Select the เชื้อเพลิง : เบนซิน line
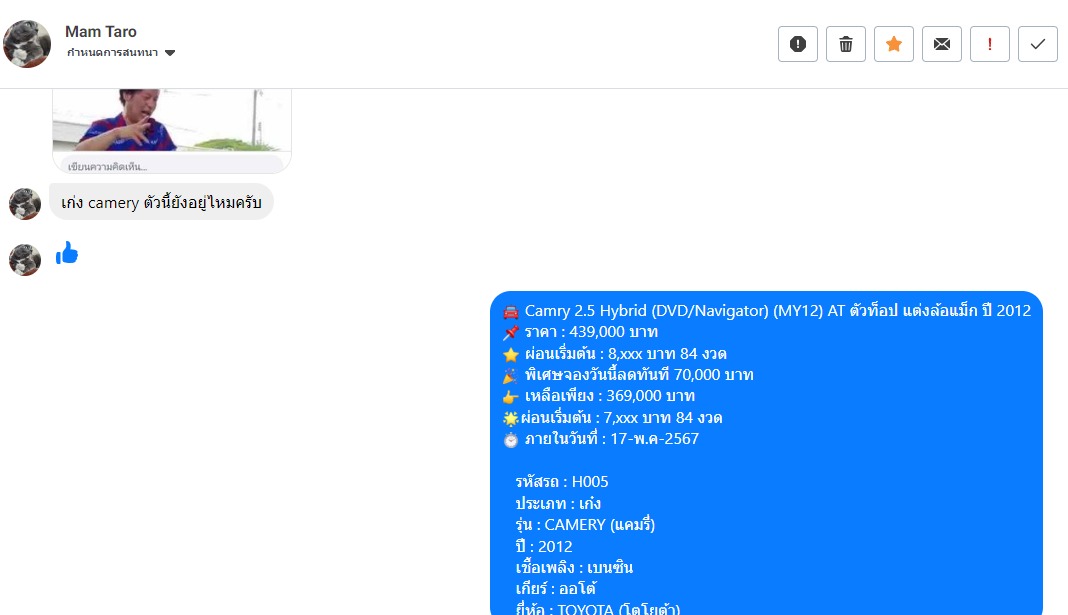1068x615 pixels. click(x=574, y=567)
